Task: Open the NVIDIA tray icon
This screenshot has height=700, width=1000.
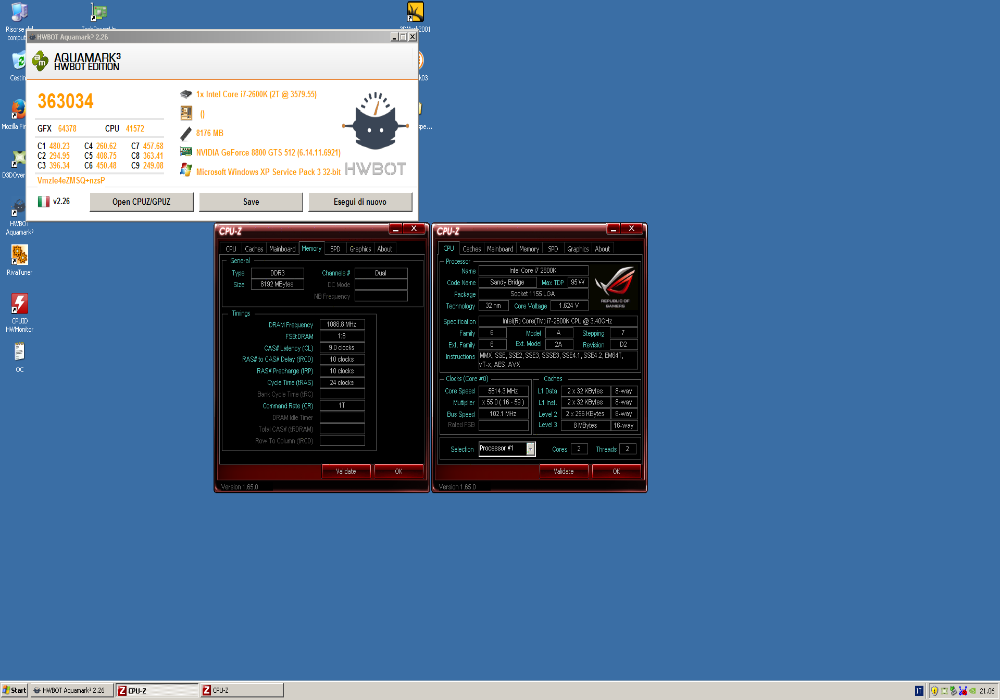Action: tap(973, 690)
